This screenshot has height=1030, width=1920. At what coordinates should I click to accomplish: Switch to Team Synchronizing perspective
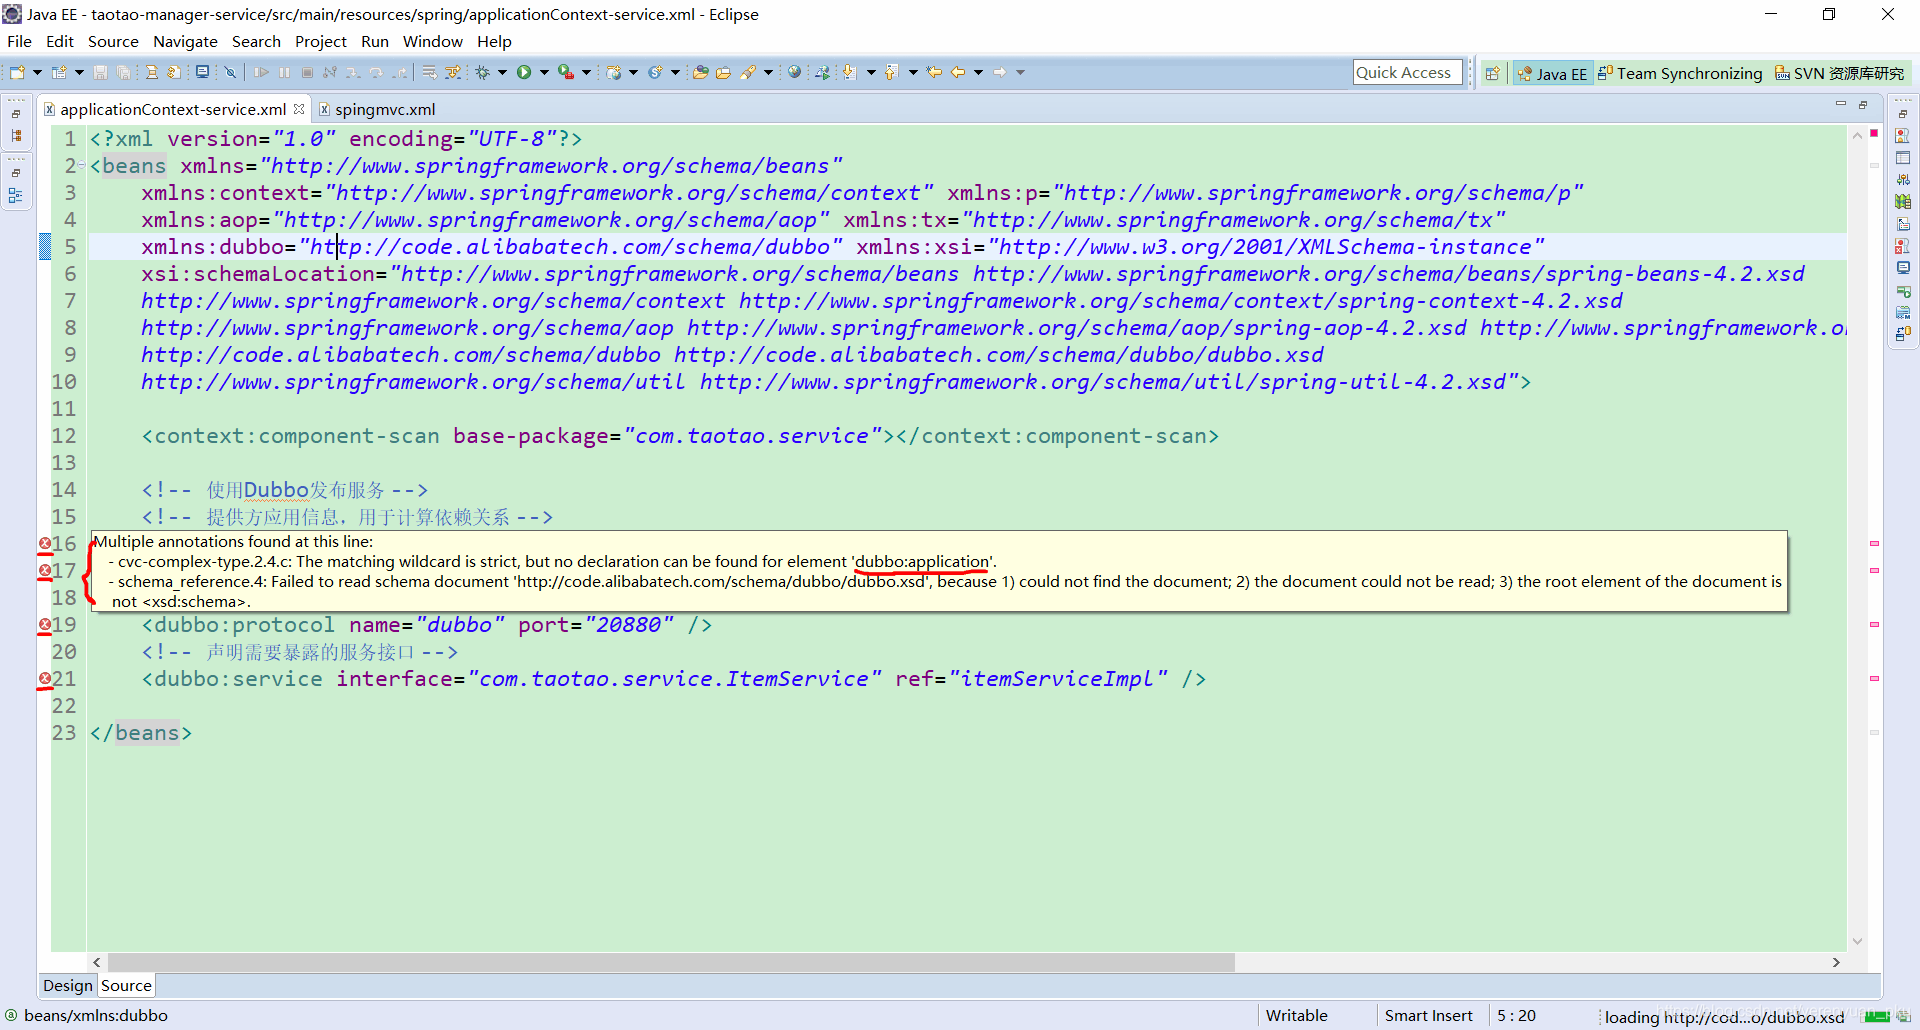point(1680,73)
